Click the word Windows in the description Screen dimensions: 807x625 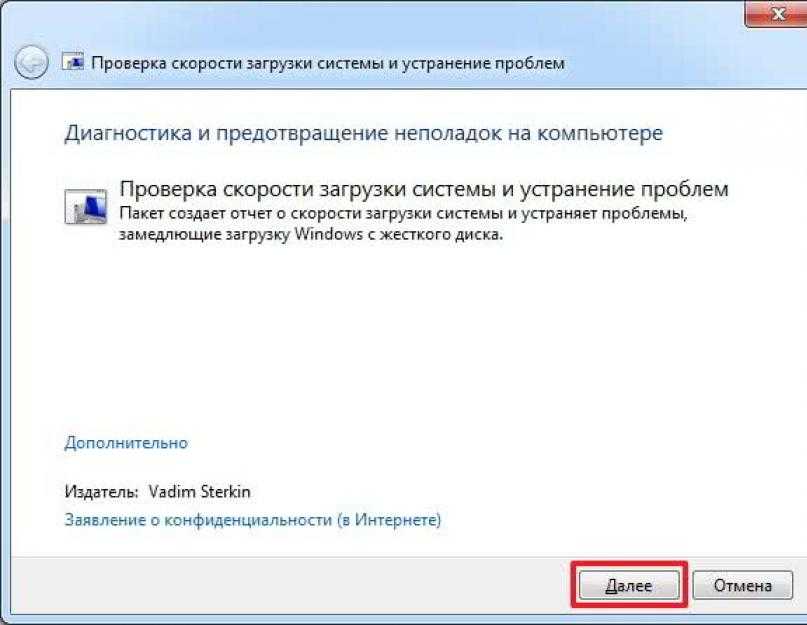[329, 234]
